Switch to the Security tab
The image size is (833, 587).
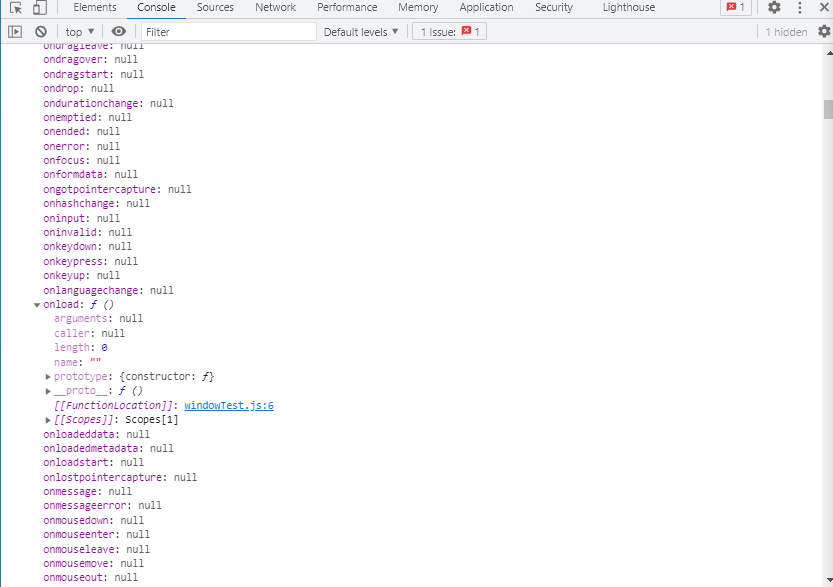(554, 7)
